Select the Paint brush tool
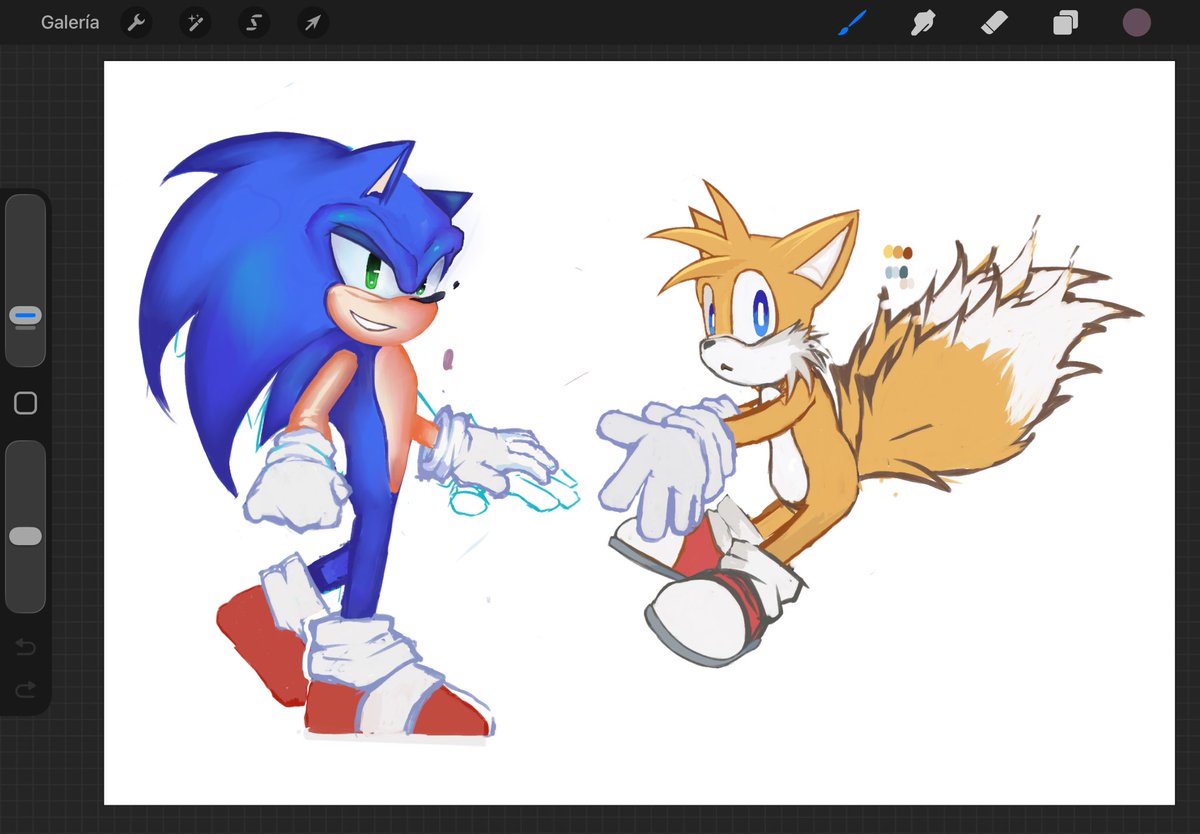This screenshot has height=834, width=1200. [852, 22]
